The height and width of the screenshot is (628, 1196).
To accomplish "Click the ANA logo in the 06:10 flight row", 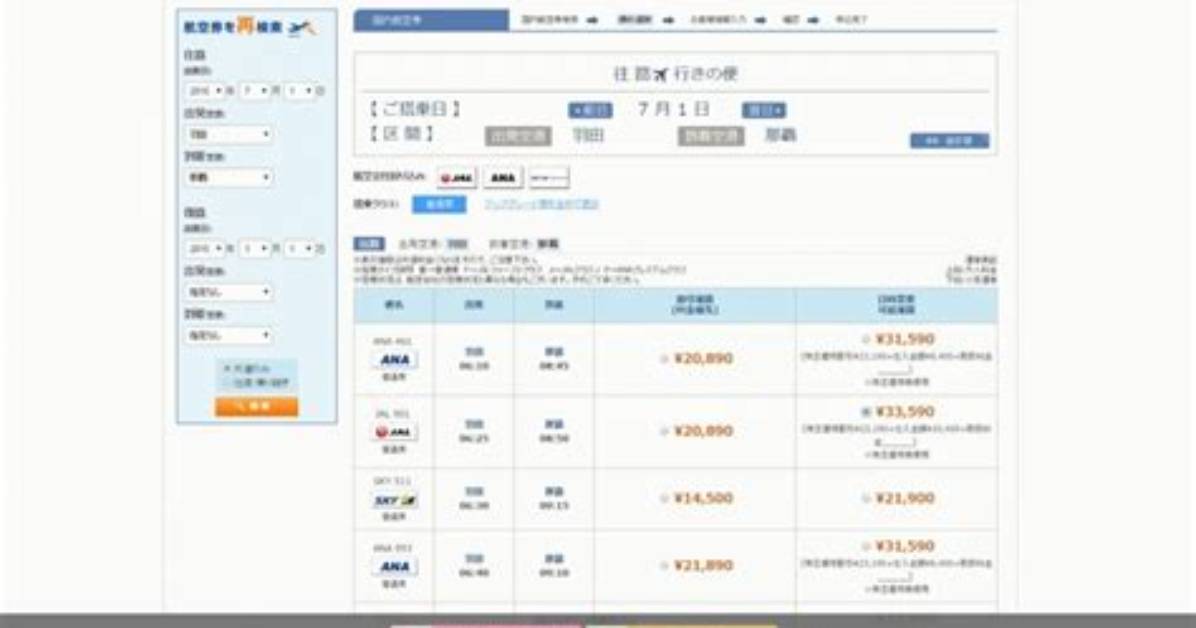I will coord(394,359).
